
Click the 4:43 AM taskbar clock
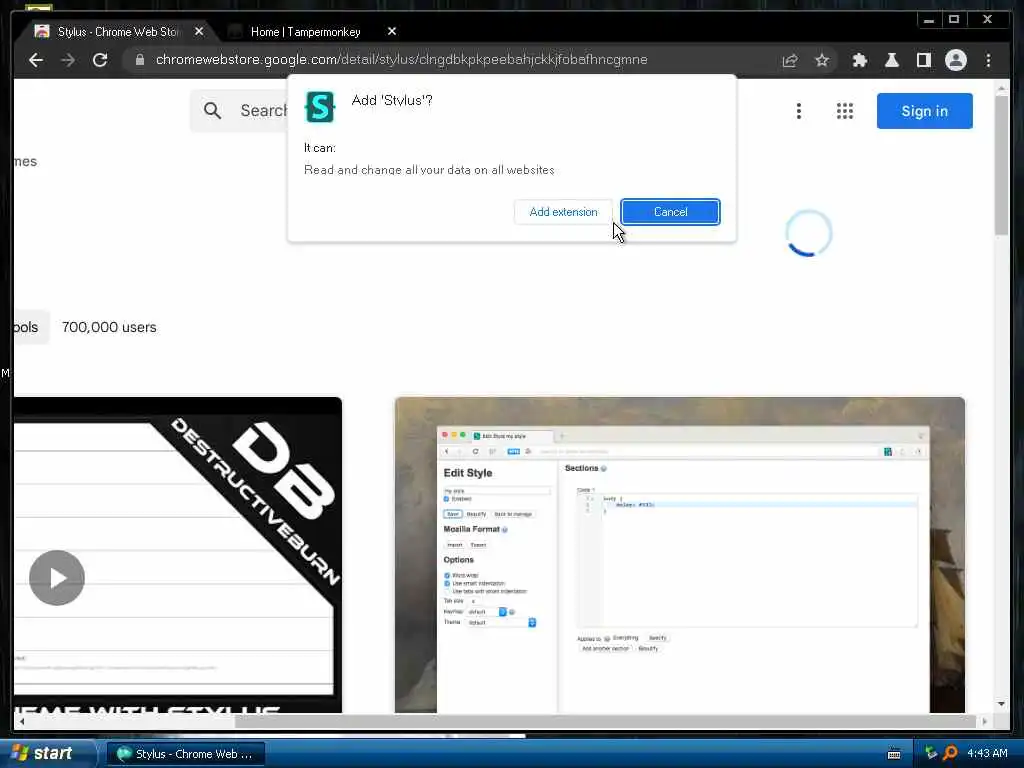coord(987,754)
